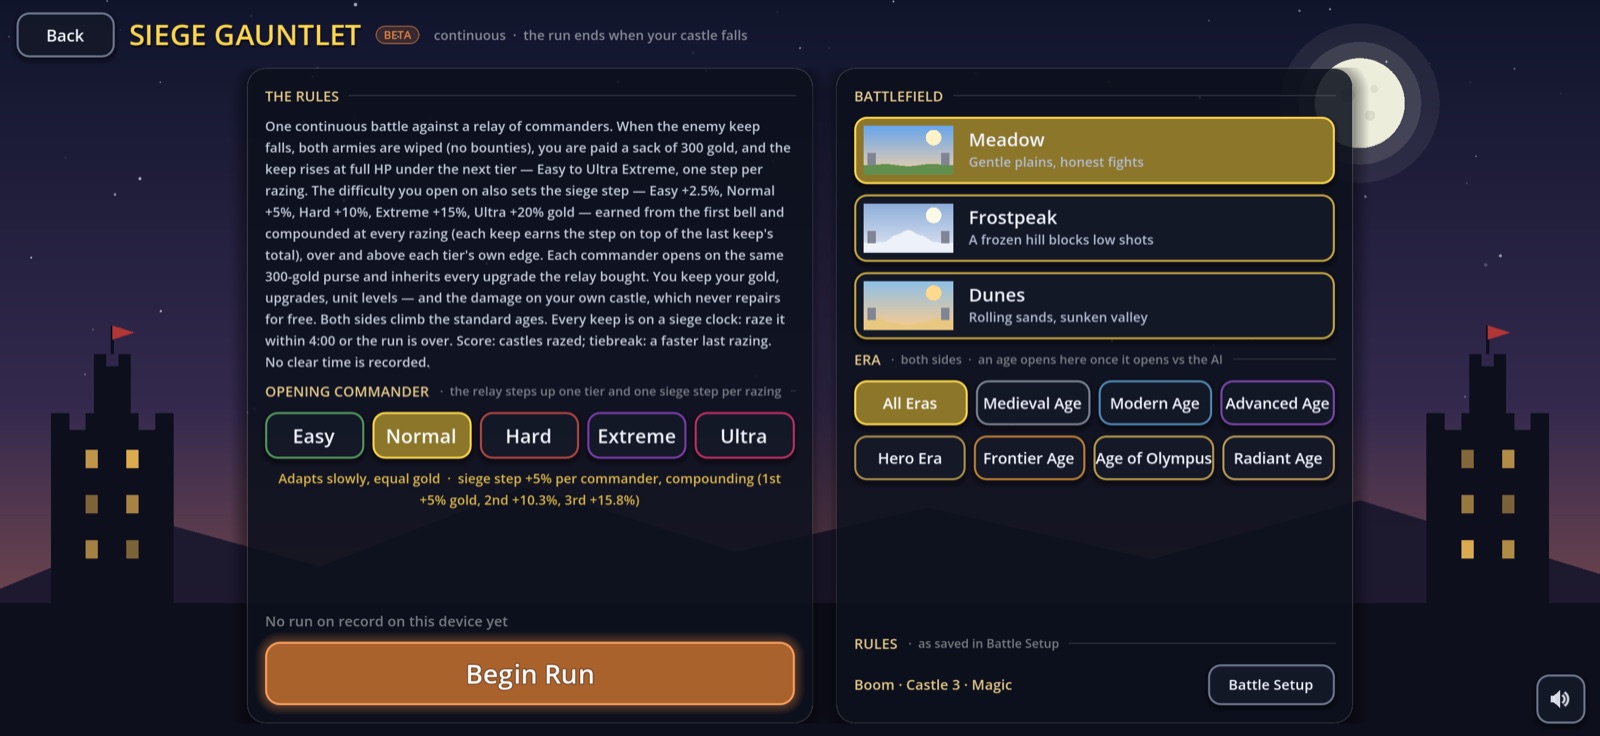Click the Frostpeak snowy hill thumbnail
This screenshot has width=1600, height=736.
[x=908, y=228]
